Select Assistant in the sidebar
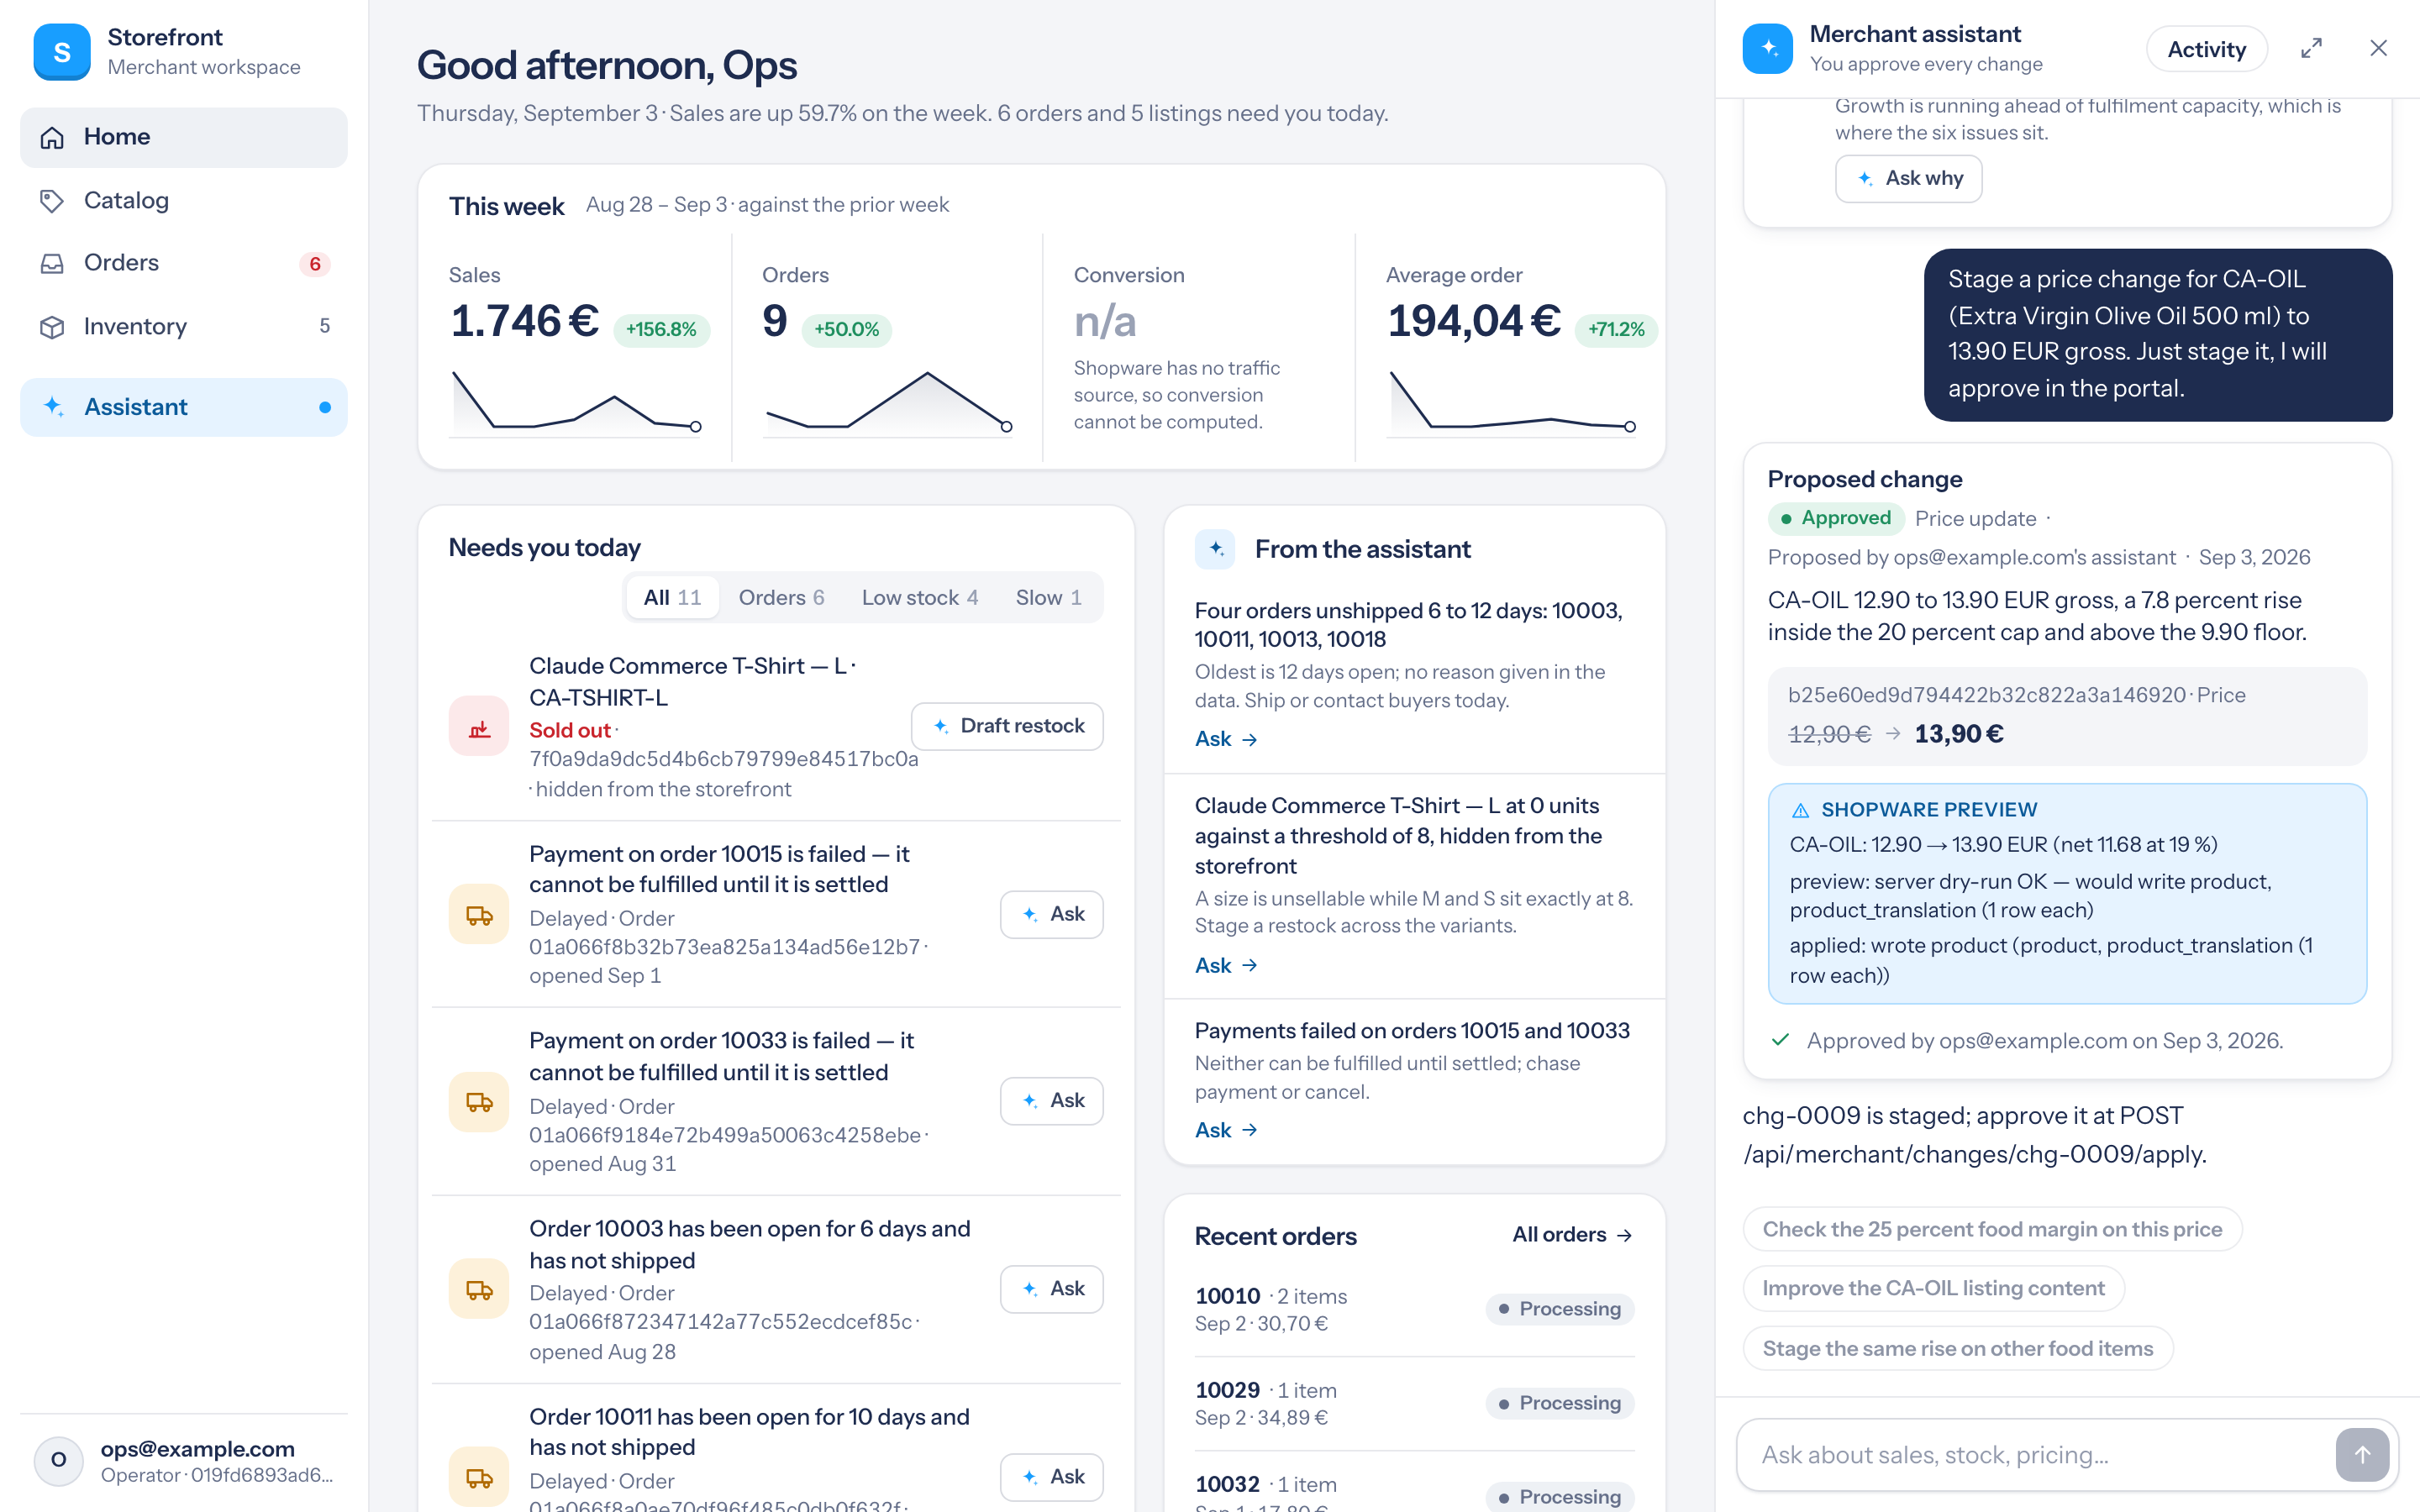 click(184, 407)
